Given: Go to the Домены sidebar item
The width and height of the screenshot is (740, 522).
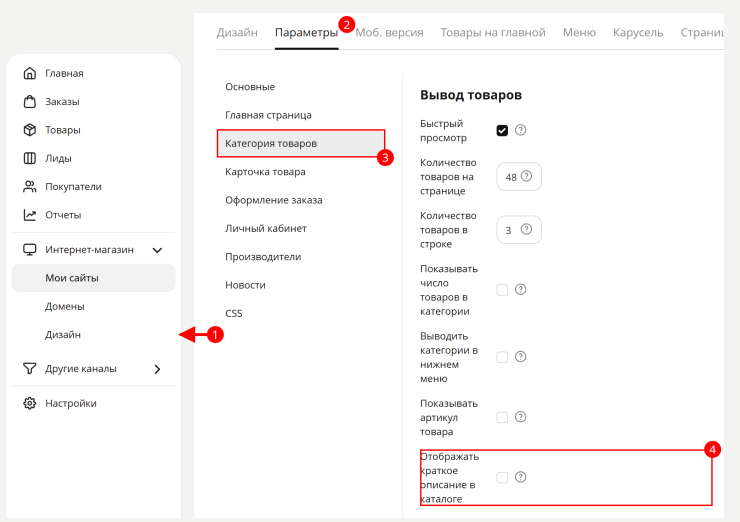Looking at the screenshot, I should [65, 306].
